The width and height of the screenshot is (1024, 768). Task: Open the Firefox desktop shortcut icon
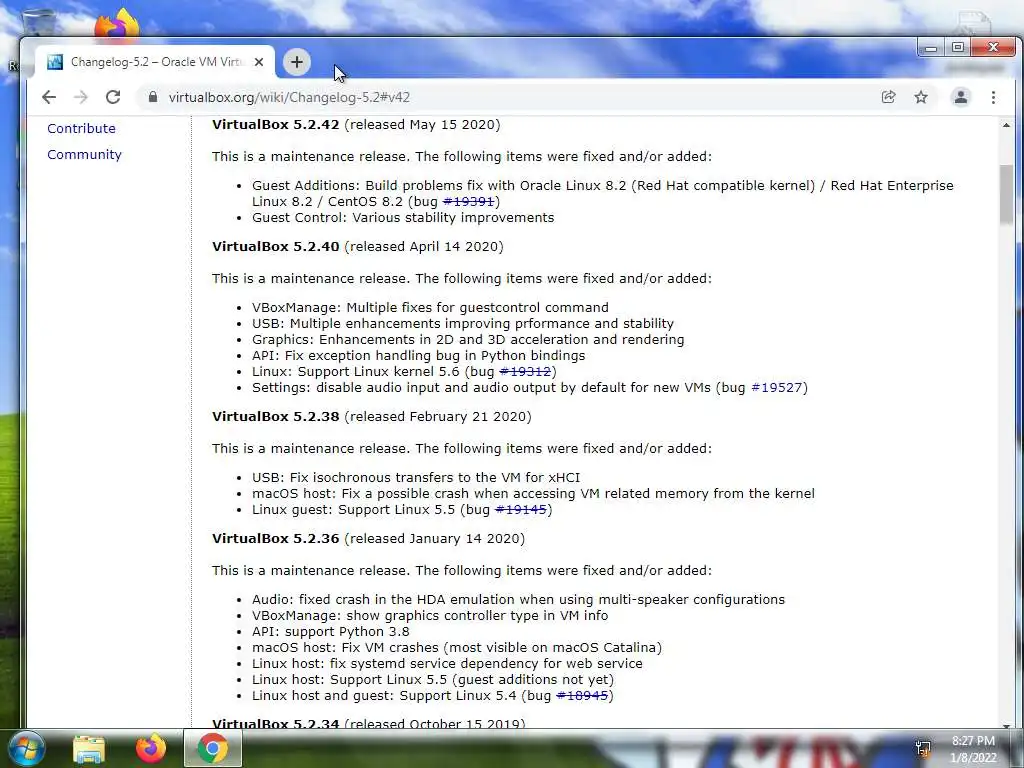117,24
